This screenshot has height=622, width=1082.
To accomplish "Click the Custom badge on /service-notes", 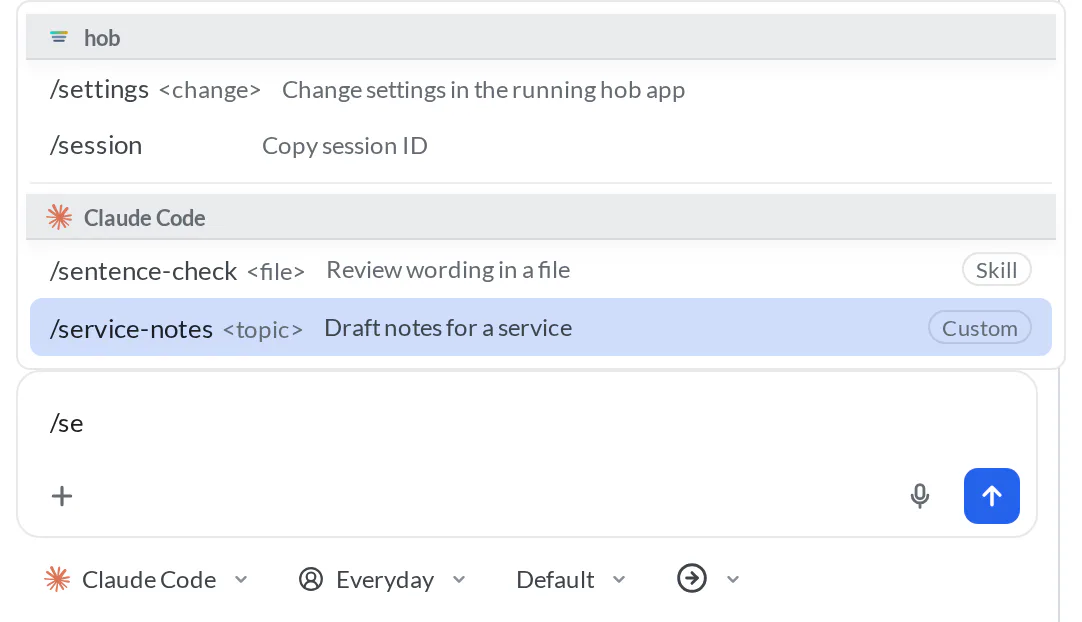I will coord(980,328).
